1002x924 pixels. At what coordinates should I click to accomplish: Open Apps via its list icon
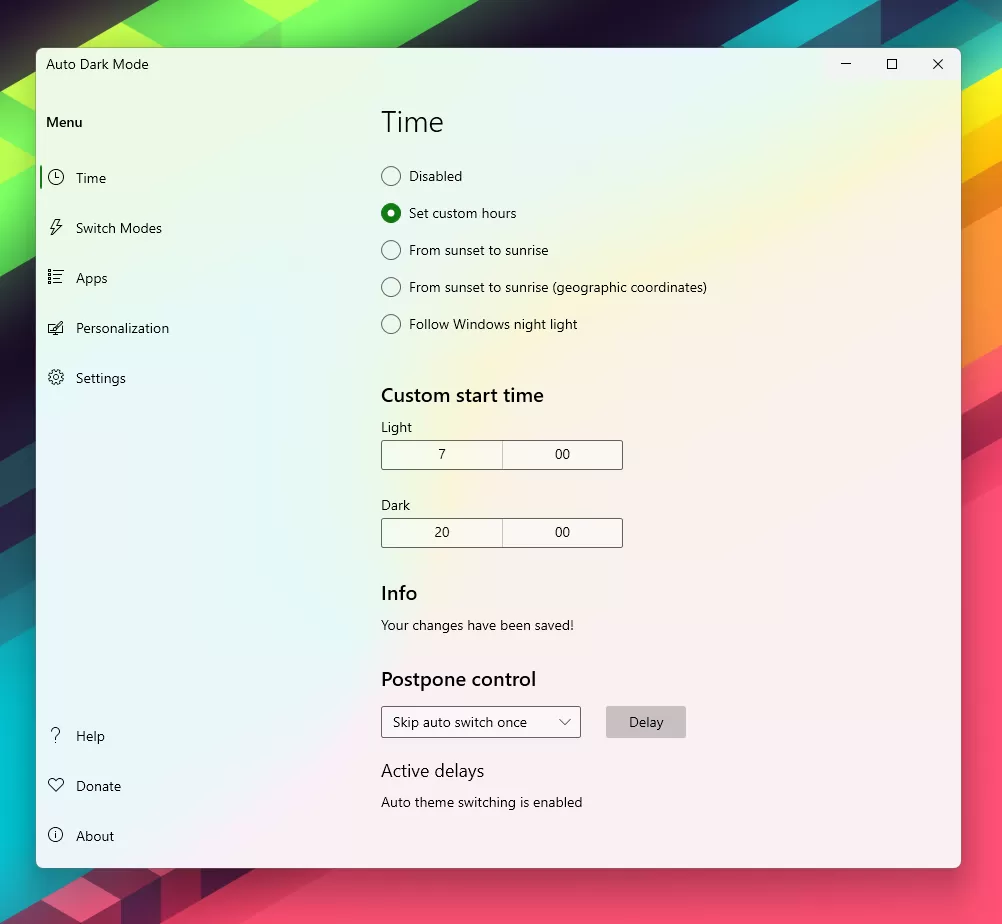click(56, 277)
